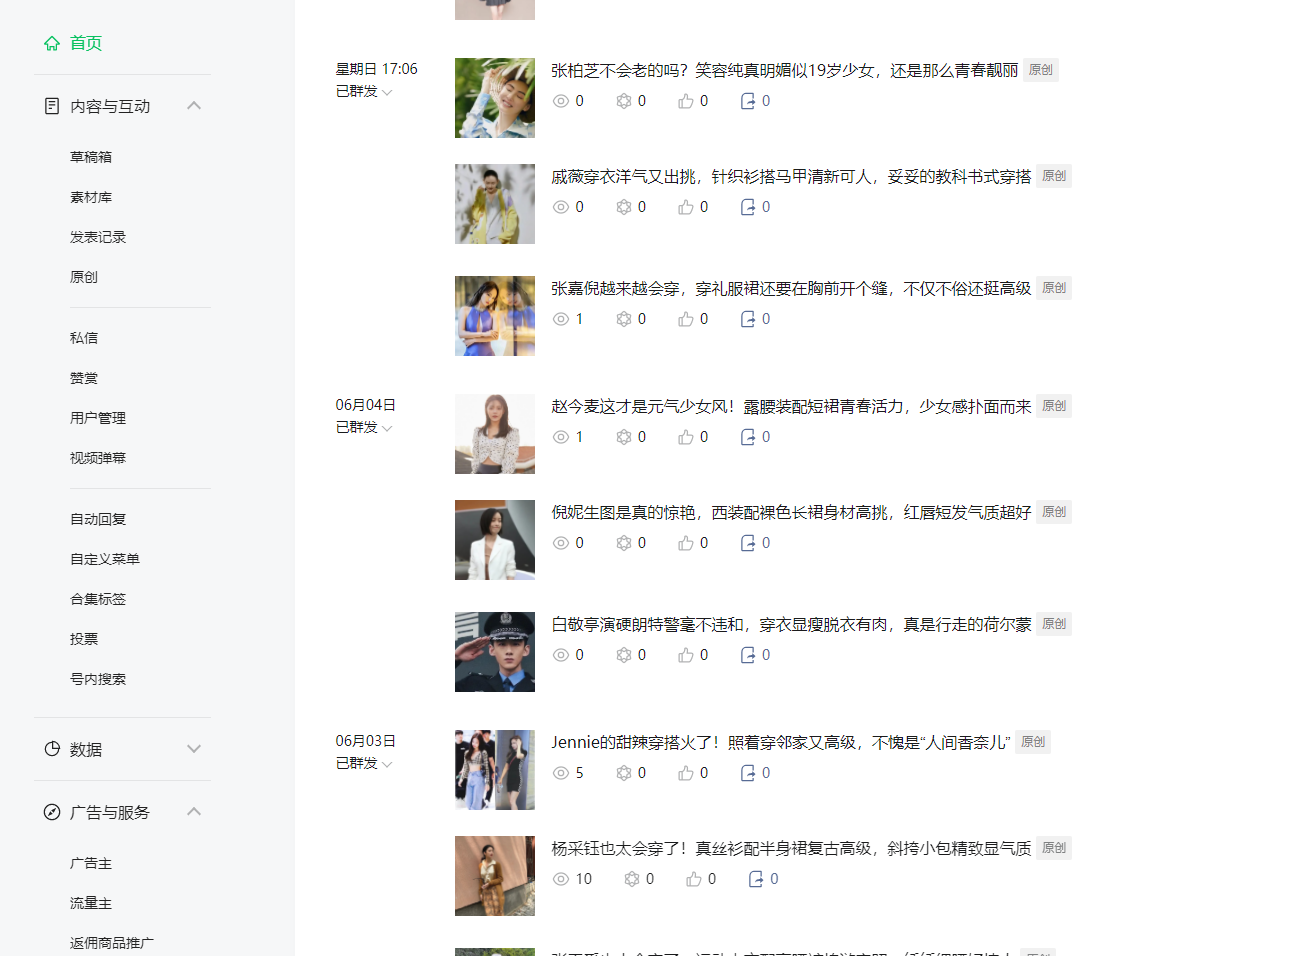This screenshot has width=1306, height=956.
Task: Click the 内容与互动 document icon
Action: (52, 106)
